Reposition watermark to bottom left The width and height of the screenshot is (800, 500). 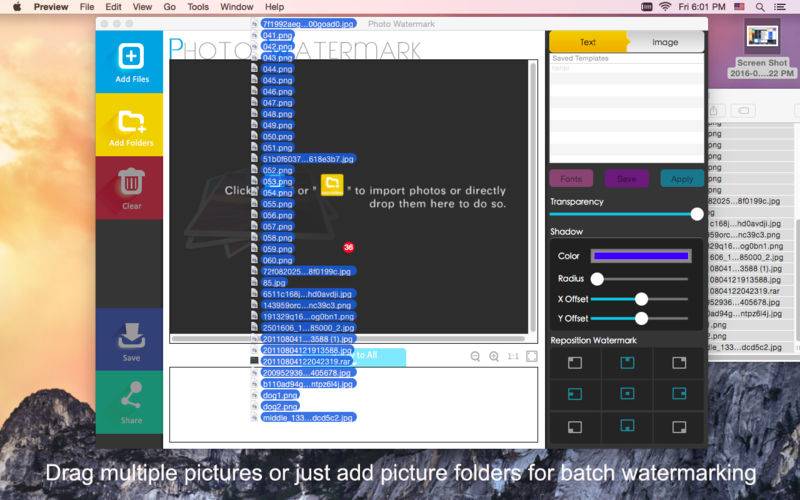pyautogui.click(x=575, y=427)
